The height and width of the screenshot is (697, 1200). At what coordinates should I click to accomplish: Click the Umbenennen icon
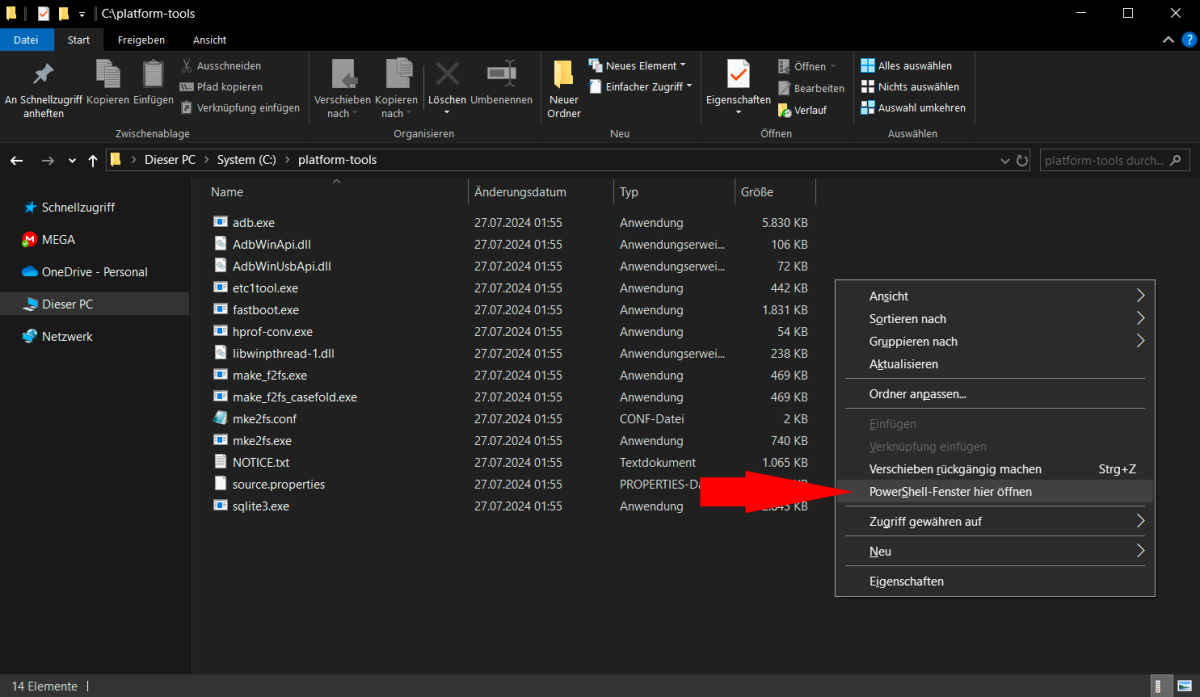click(x=501, y=74)
